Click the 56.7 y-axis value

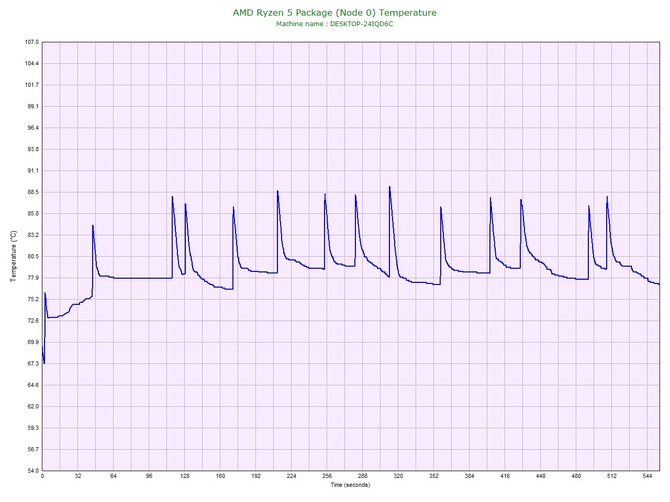point(32,449)
